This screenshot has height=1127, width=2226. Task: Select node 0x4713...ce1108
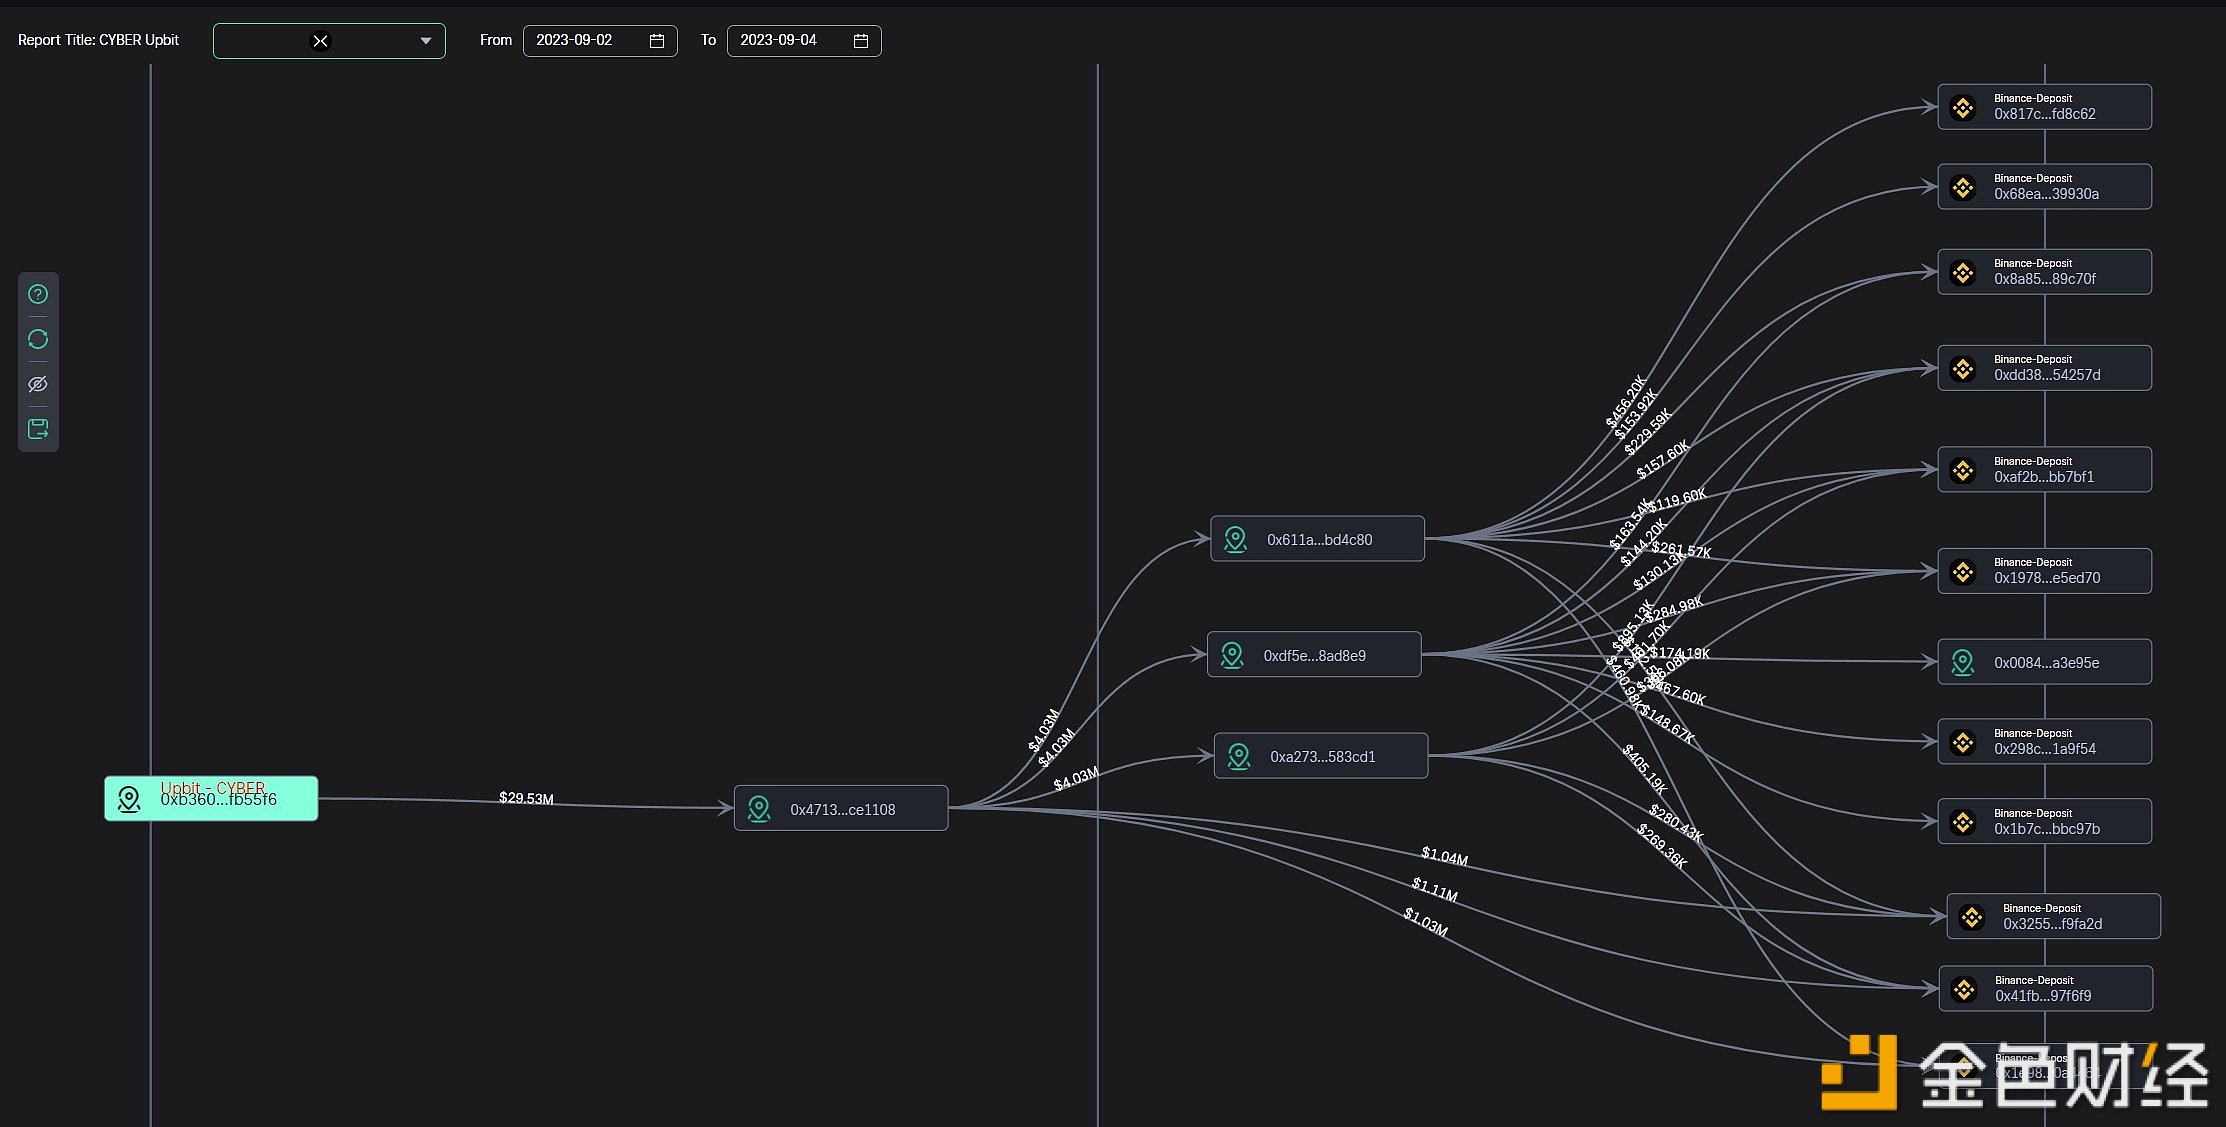[841, 808]
